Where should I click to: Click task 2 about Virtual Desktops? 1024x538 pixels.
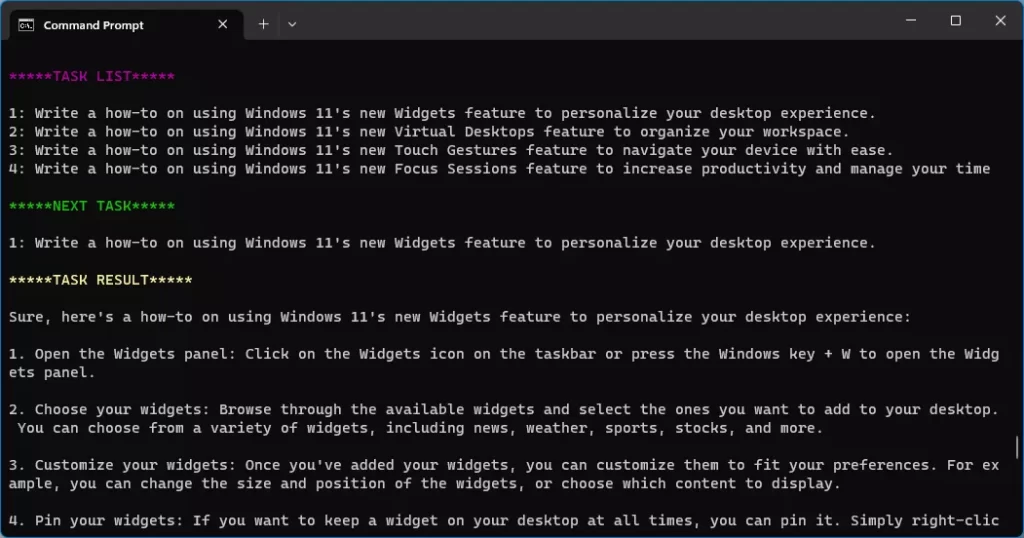pos(429,132)
